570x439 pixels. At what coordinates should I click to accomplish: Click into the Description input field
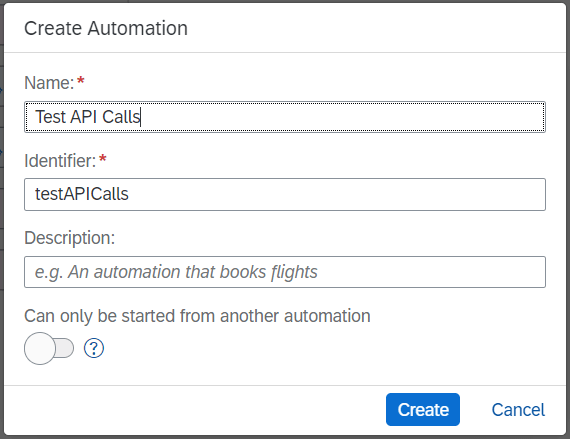point(285,272)
